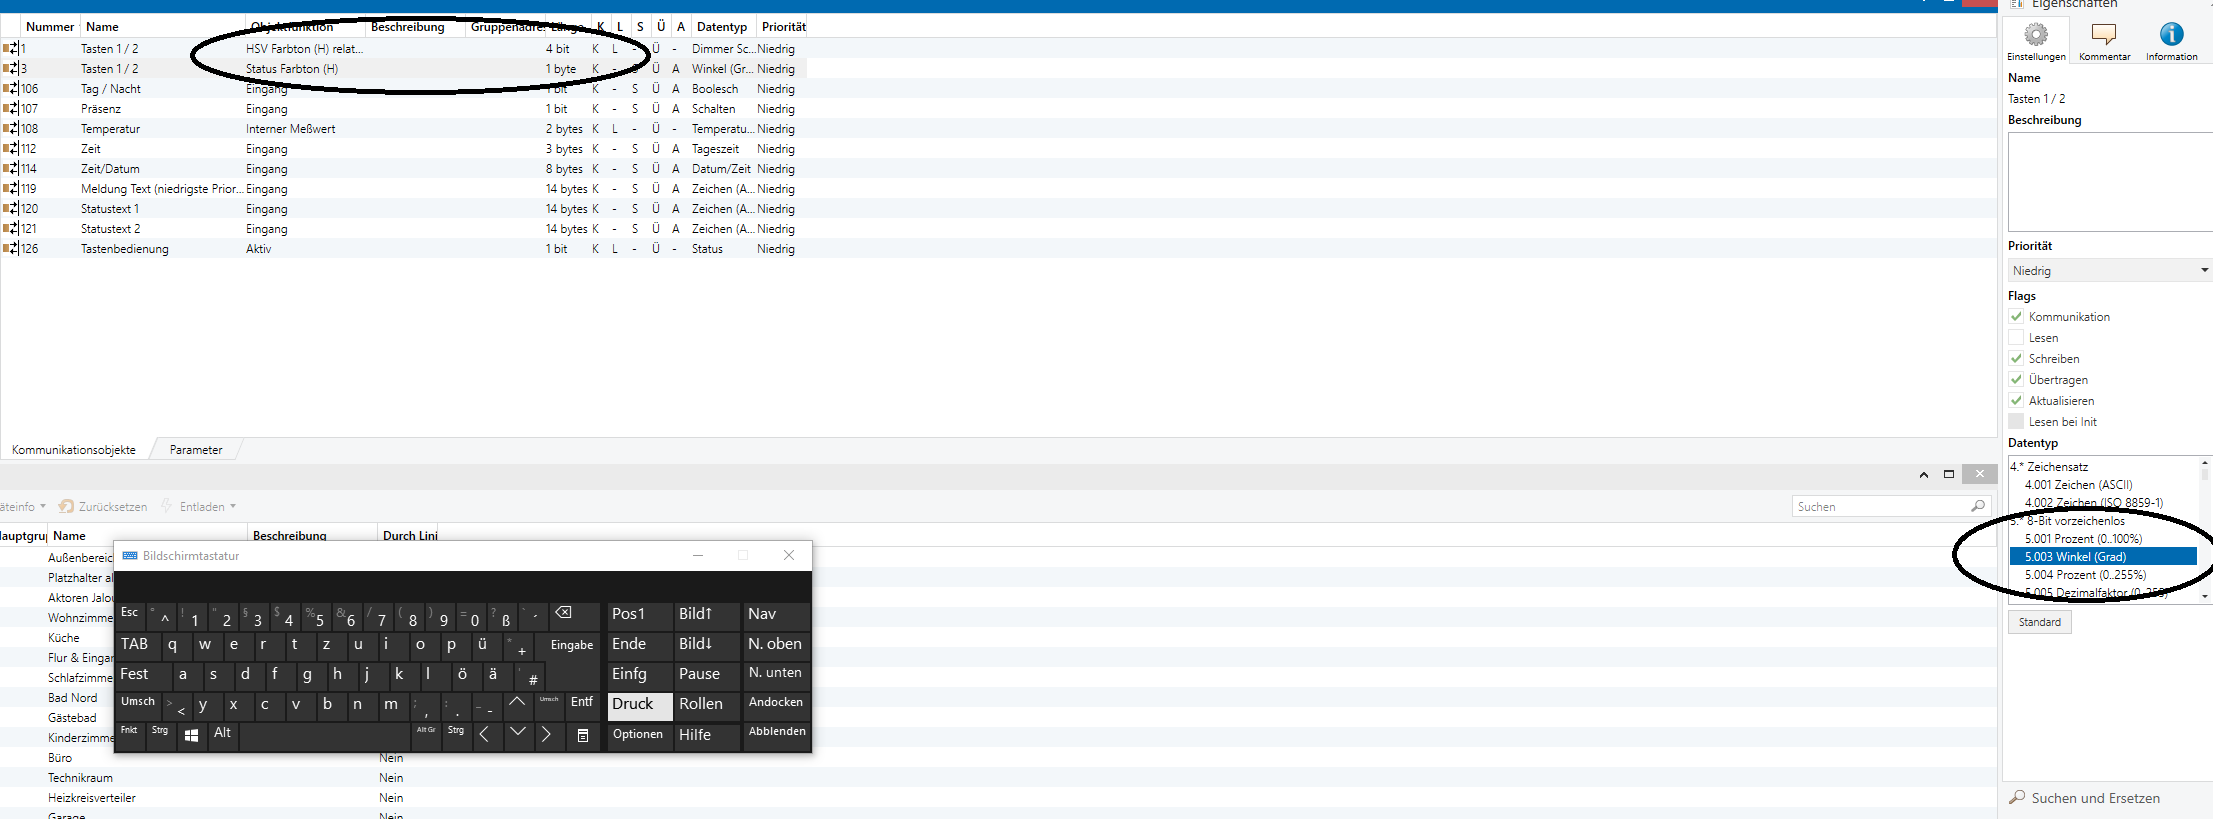
Task: Toggle the Rollen scroll lock key
Action: coord(706,705)
